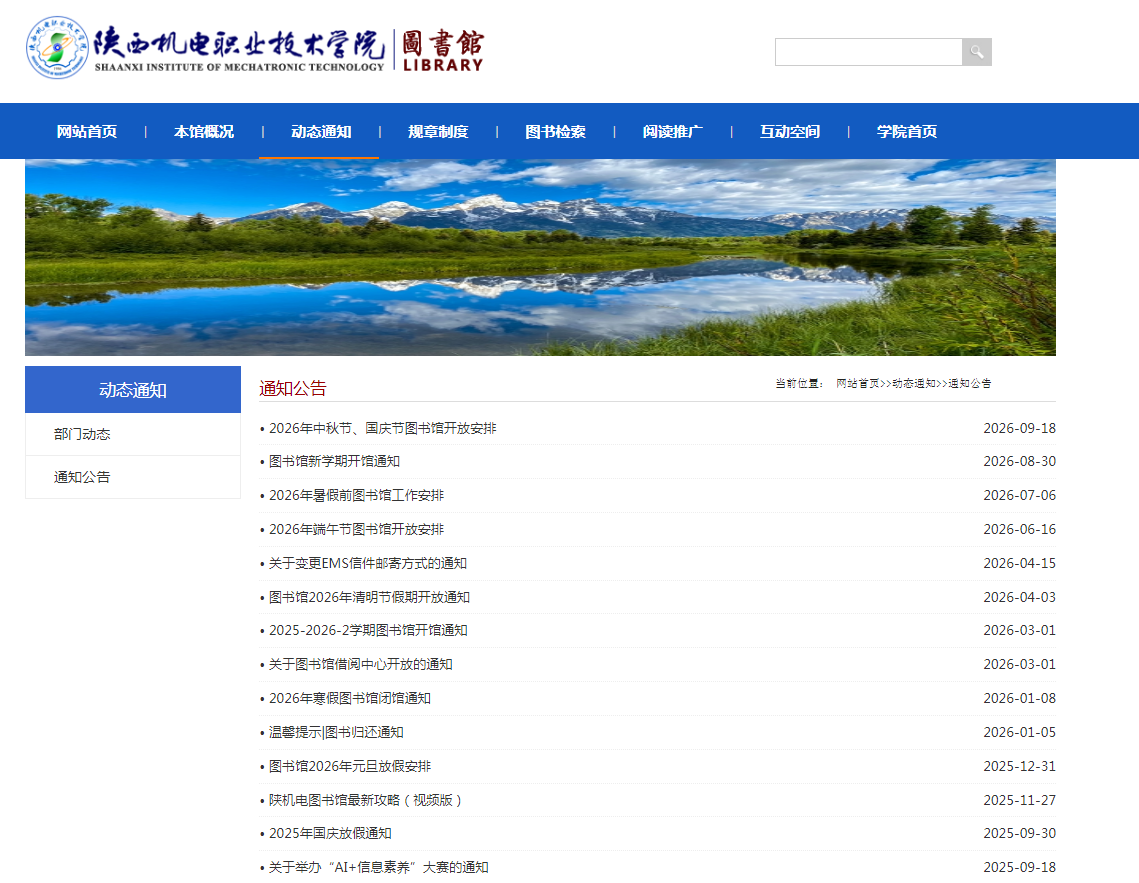Click the magnifier search icon button

pos(976,52)
